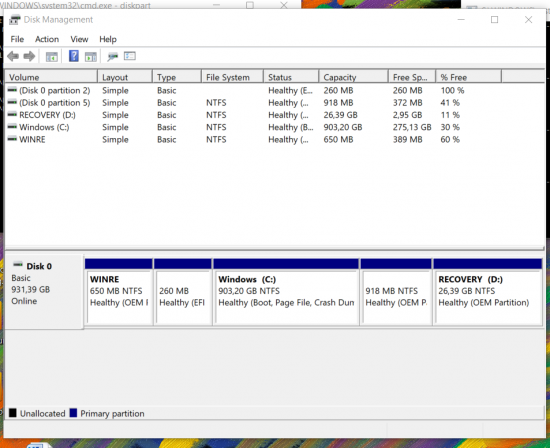This screenshot has height=448, width=550.
Task: Sort by the Capacity column header
Action: pyautogui.click(x=354, y=77)
